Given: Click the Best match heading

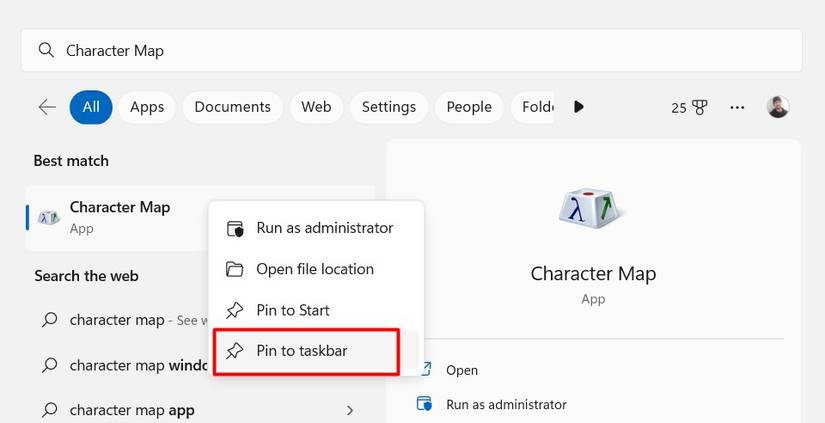Looking at the screenshot, I should pyautogui.click(x=71, y=161).
